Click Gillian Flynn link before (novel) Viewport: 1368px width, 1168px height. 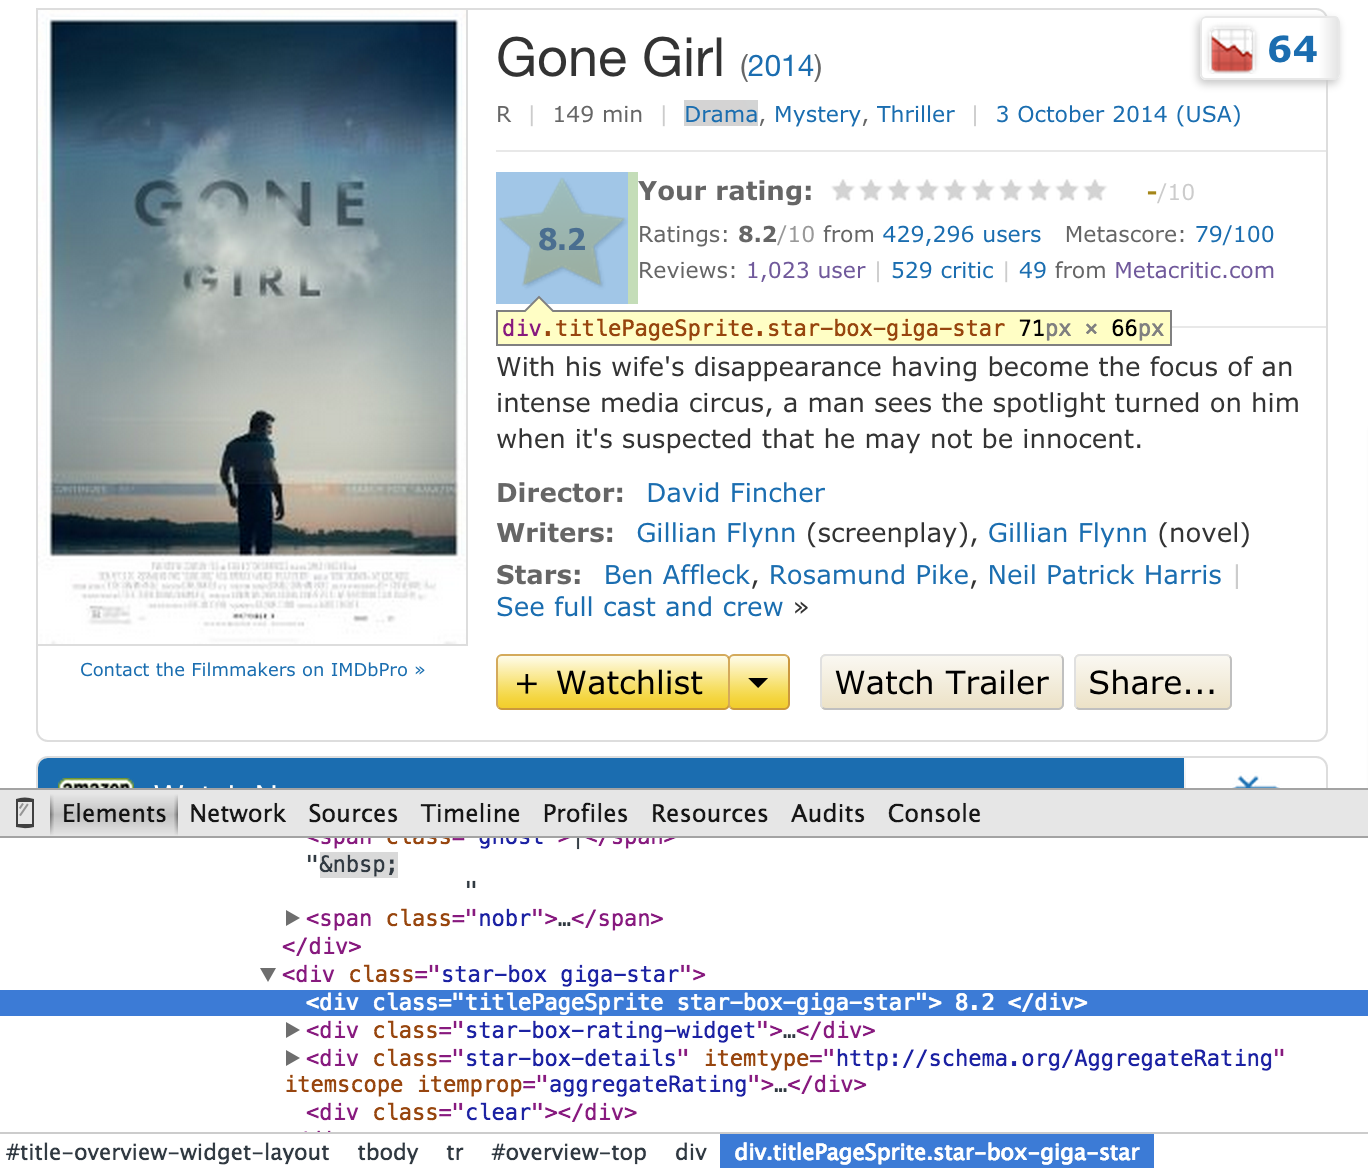1067,533
